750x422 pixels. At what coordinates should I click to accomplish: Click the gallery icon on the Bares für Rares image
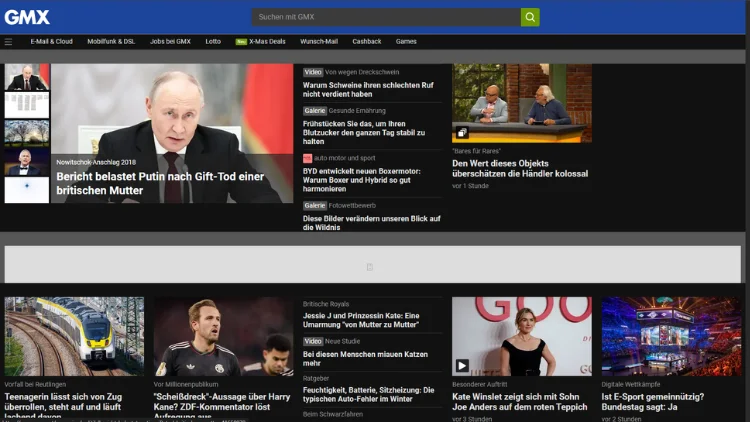[462, 132]
